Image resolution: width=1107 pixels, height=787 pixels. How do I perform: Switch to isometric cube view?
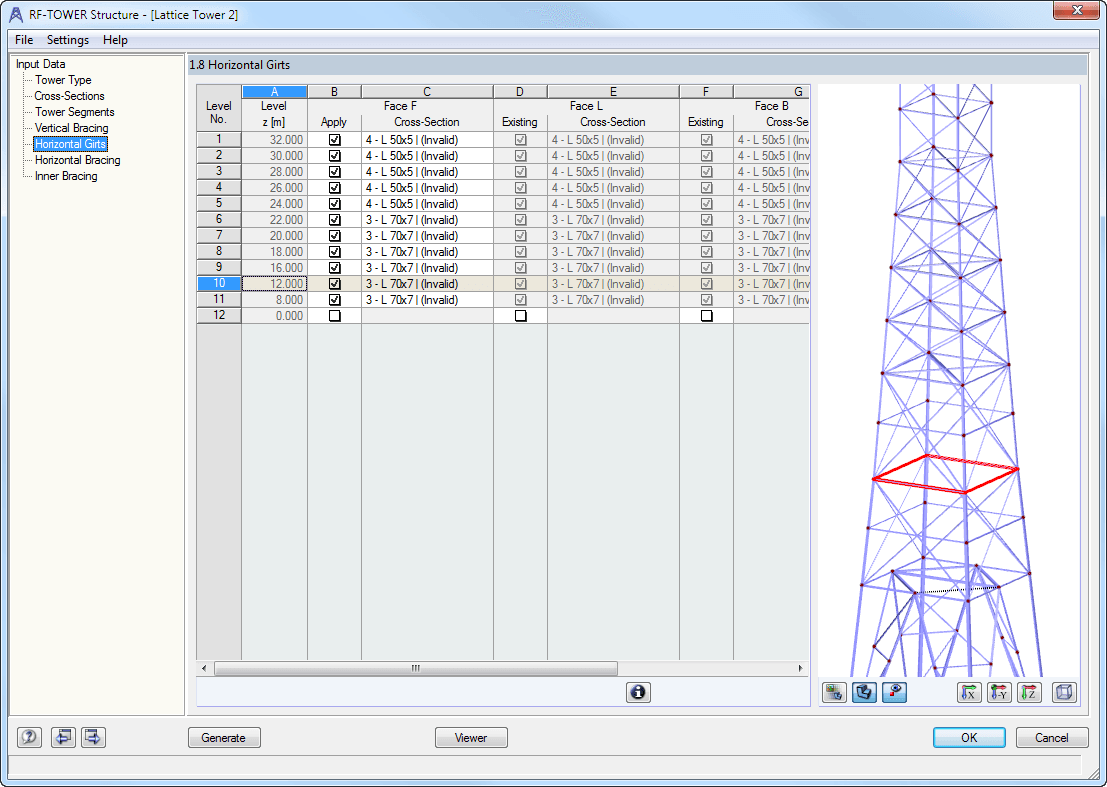[1064, 692]
